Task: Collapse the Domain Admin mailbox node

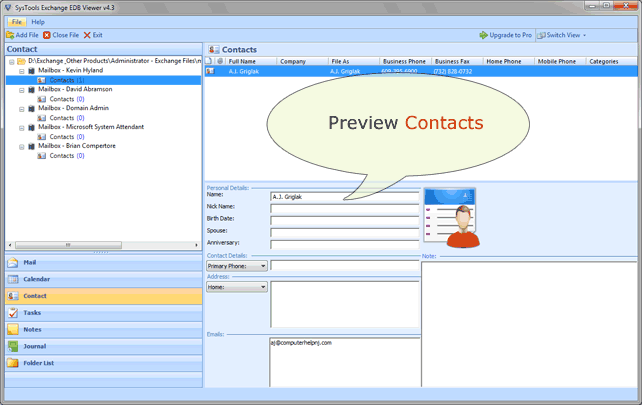Action: 22,109
